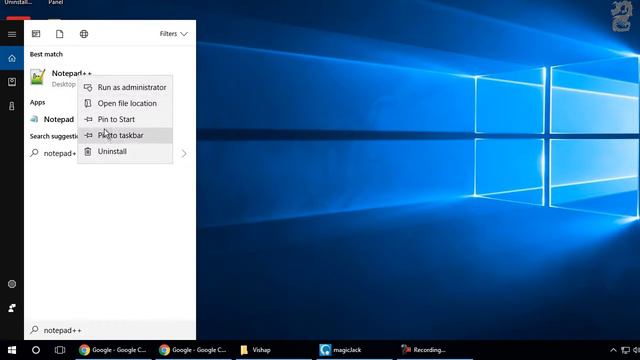
Task: Filter results by Documents icon
Action: 60,34
